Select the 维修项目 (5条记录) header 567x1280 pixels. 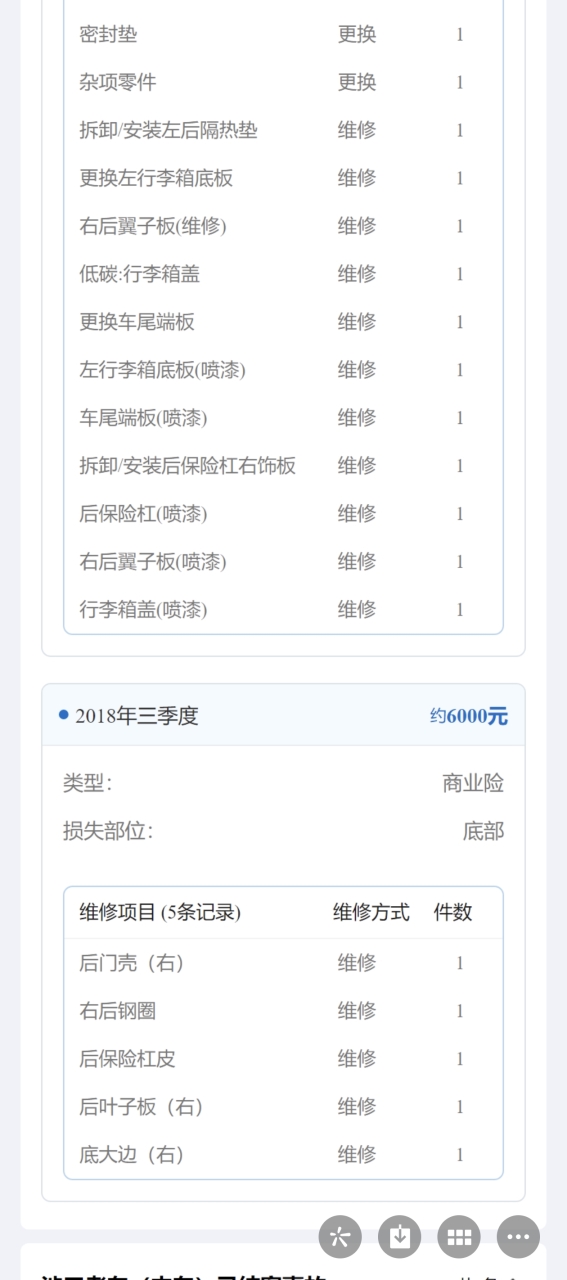[x=160, y=912]
